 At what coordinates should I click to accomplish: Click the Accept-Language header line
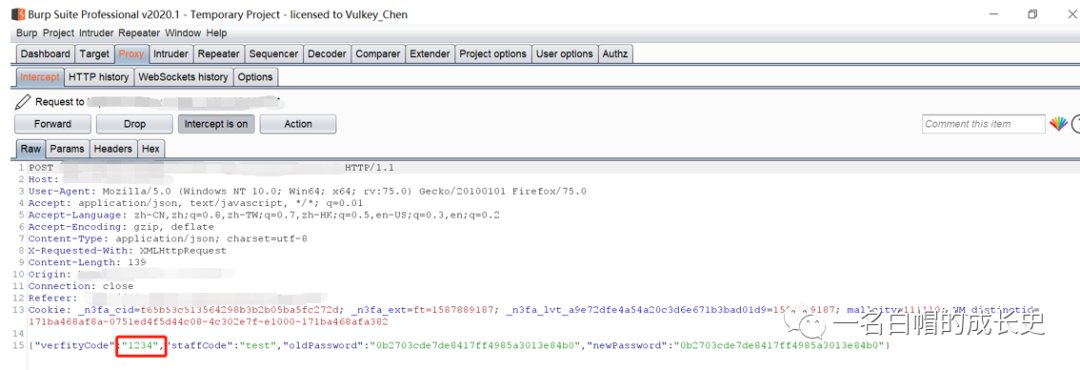[264, 215]
